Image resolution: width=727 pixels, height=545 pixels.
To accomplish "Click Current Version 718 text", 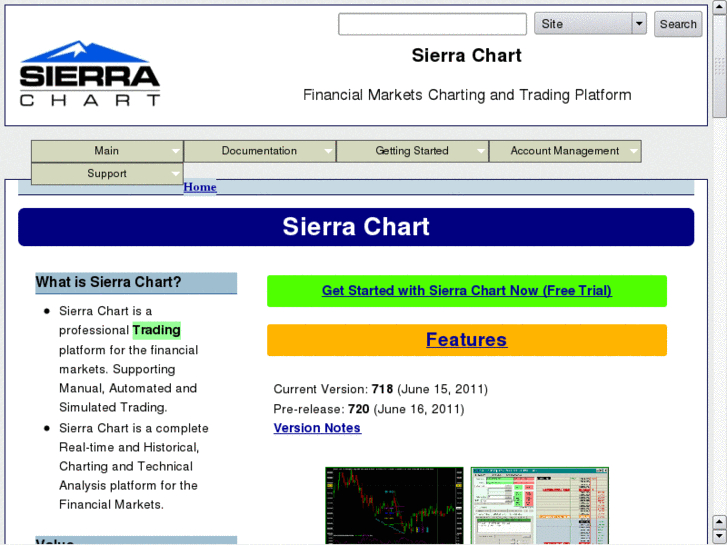I will [381, 389].
